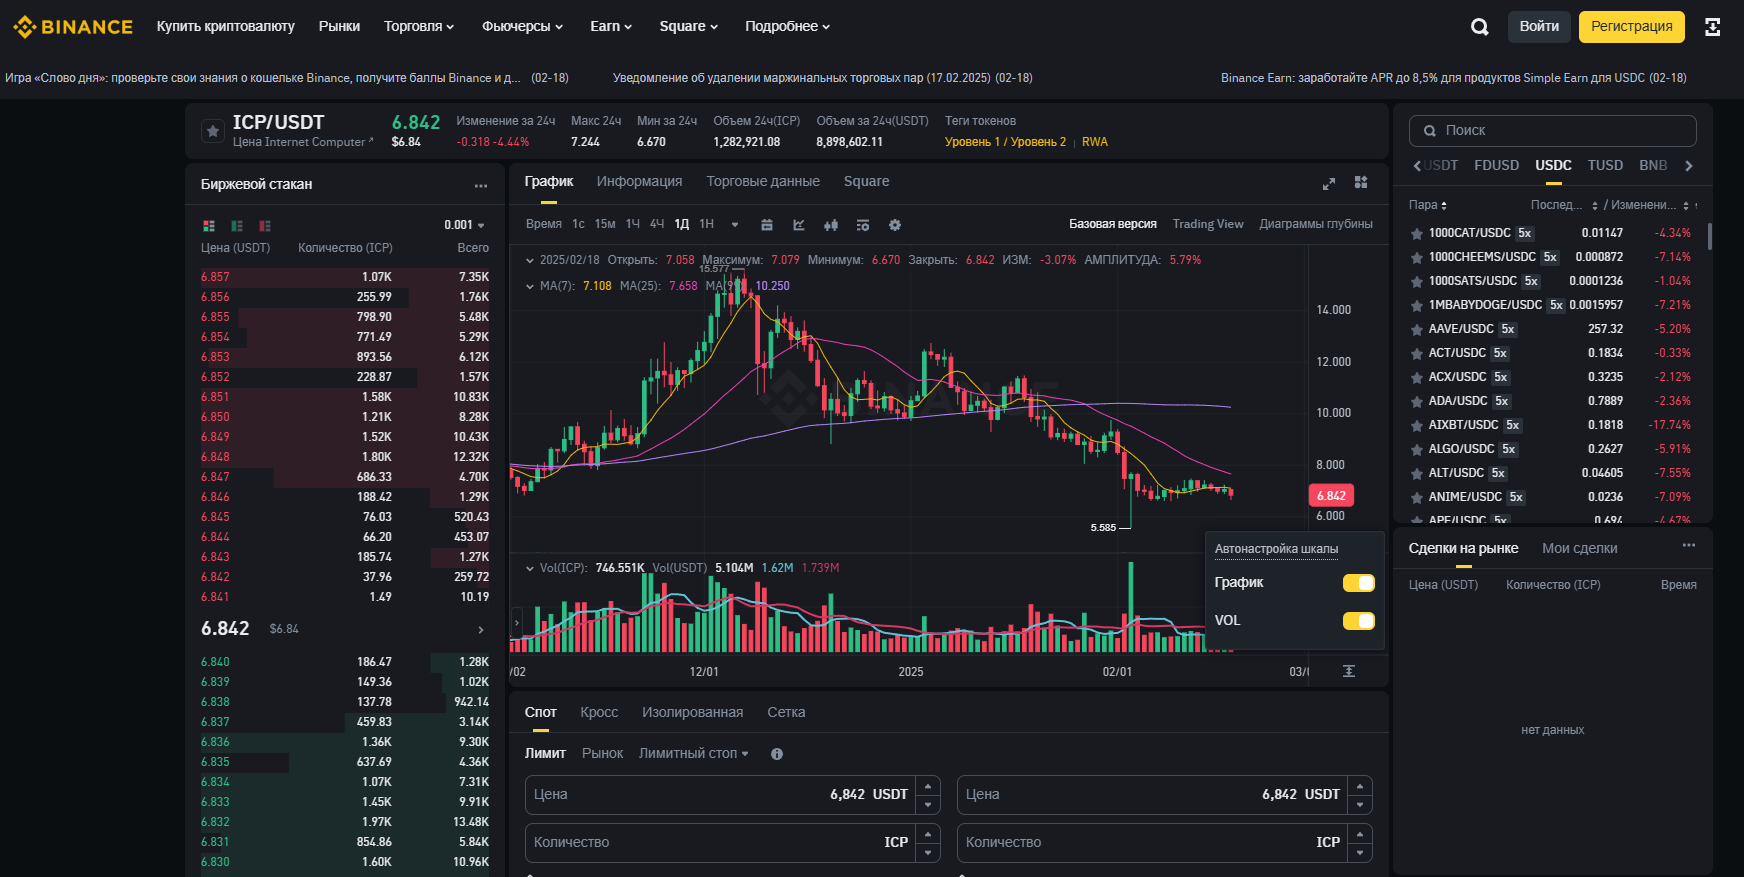This screenshot has width=1744, height=877.
Task: Click the Регистрация button
Action: [1632, 27]
